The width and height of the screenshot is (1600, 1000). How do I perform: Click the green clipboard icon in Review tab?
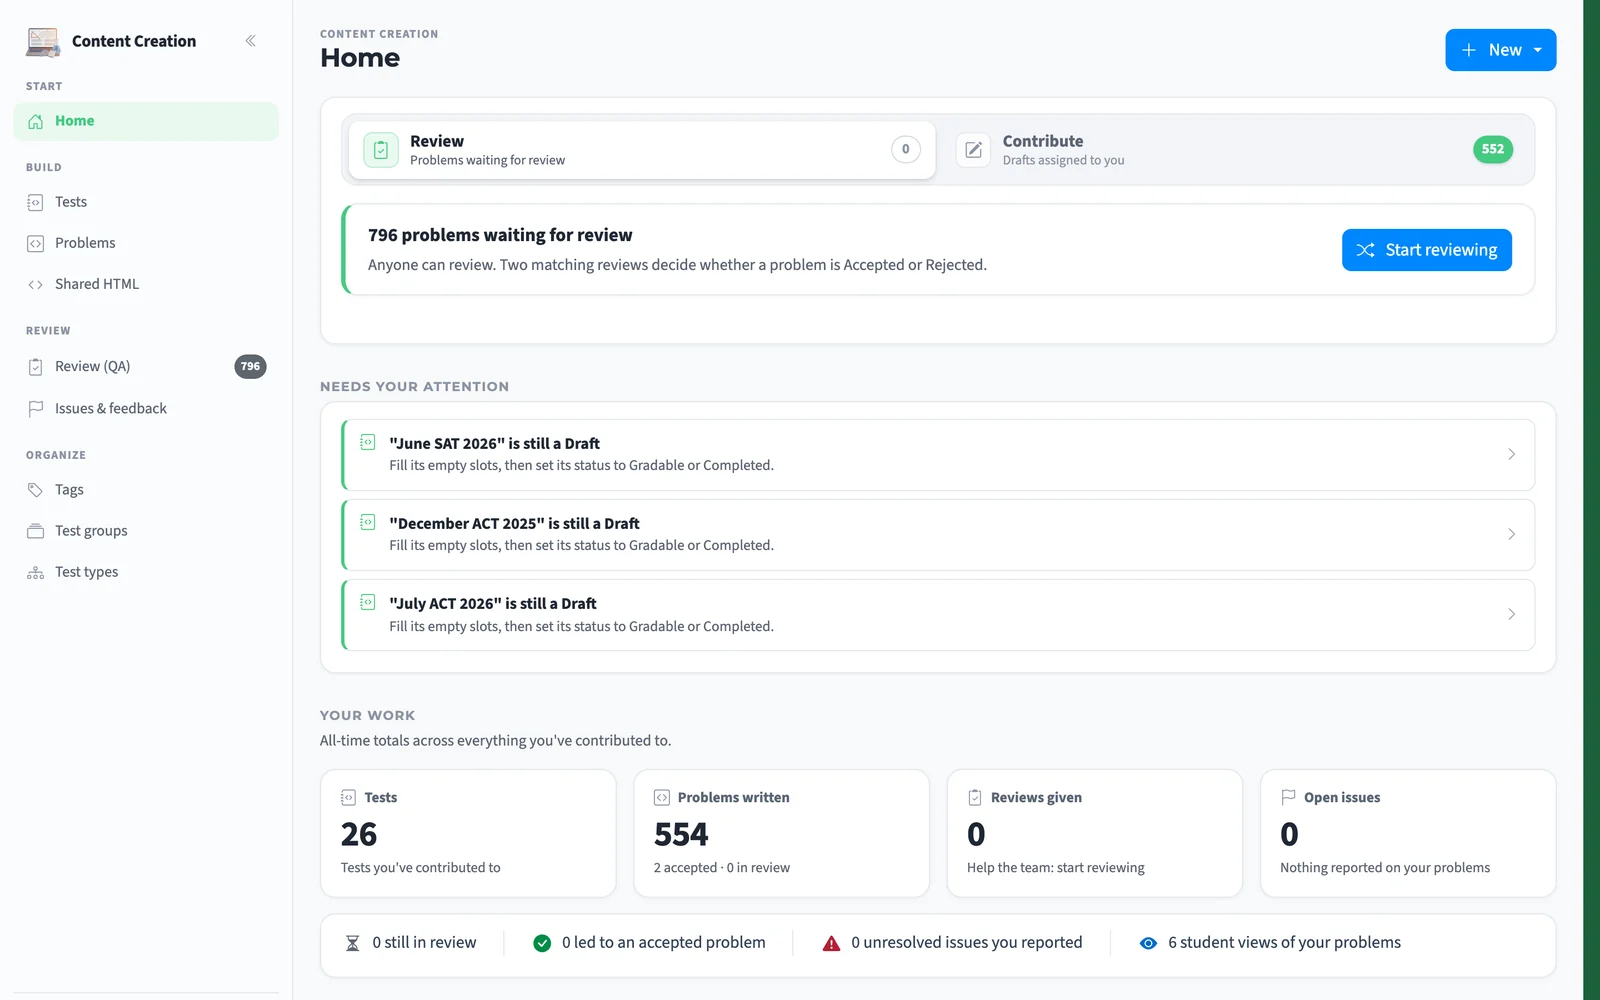381,150
